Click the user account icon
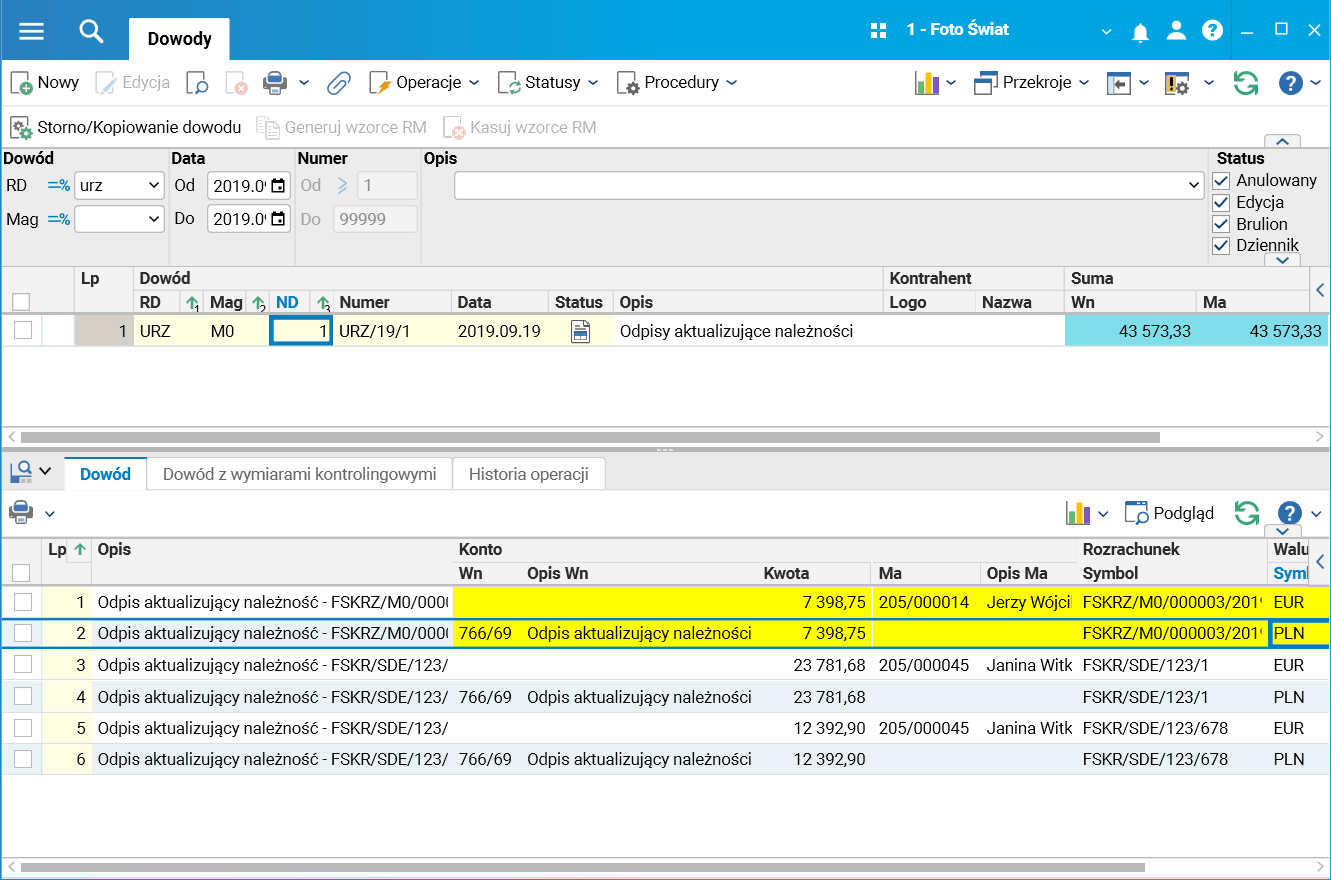Screen dimensions: 1331x880 [x=1176, y=31]
